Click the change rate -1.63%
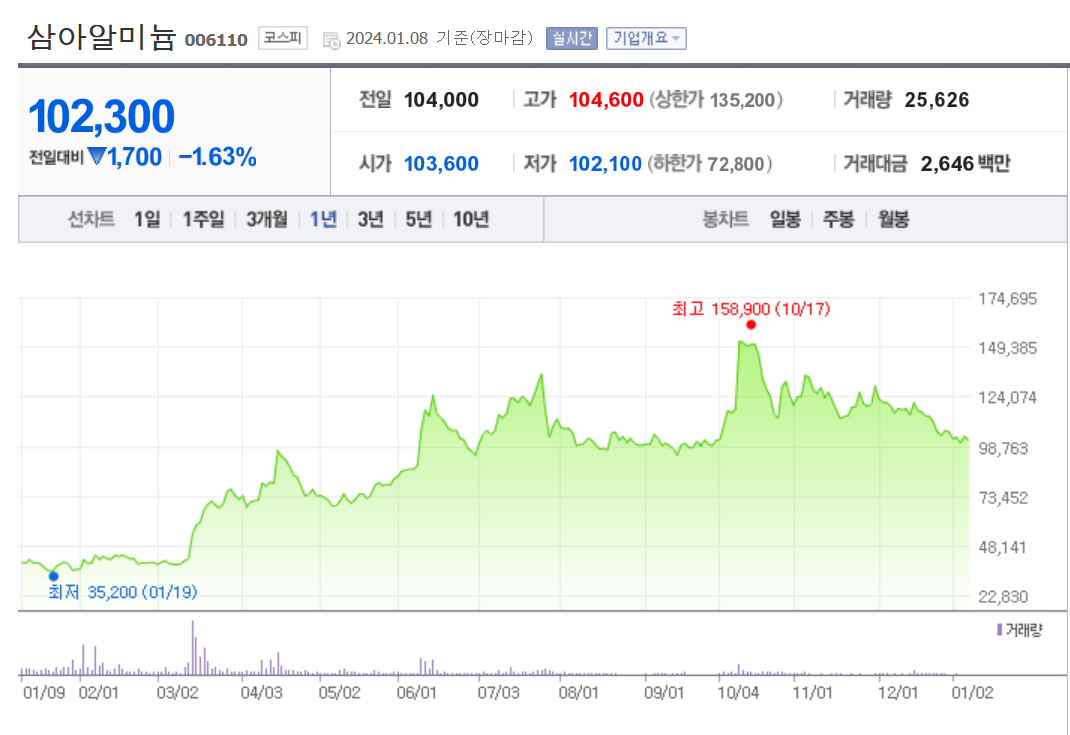This screenshot has width=1070, height=735. click(x=217, y=157)
